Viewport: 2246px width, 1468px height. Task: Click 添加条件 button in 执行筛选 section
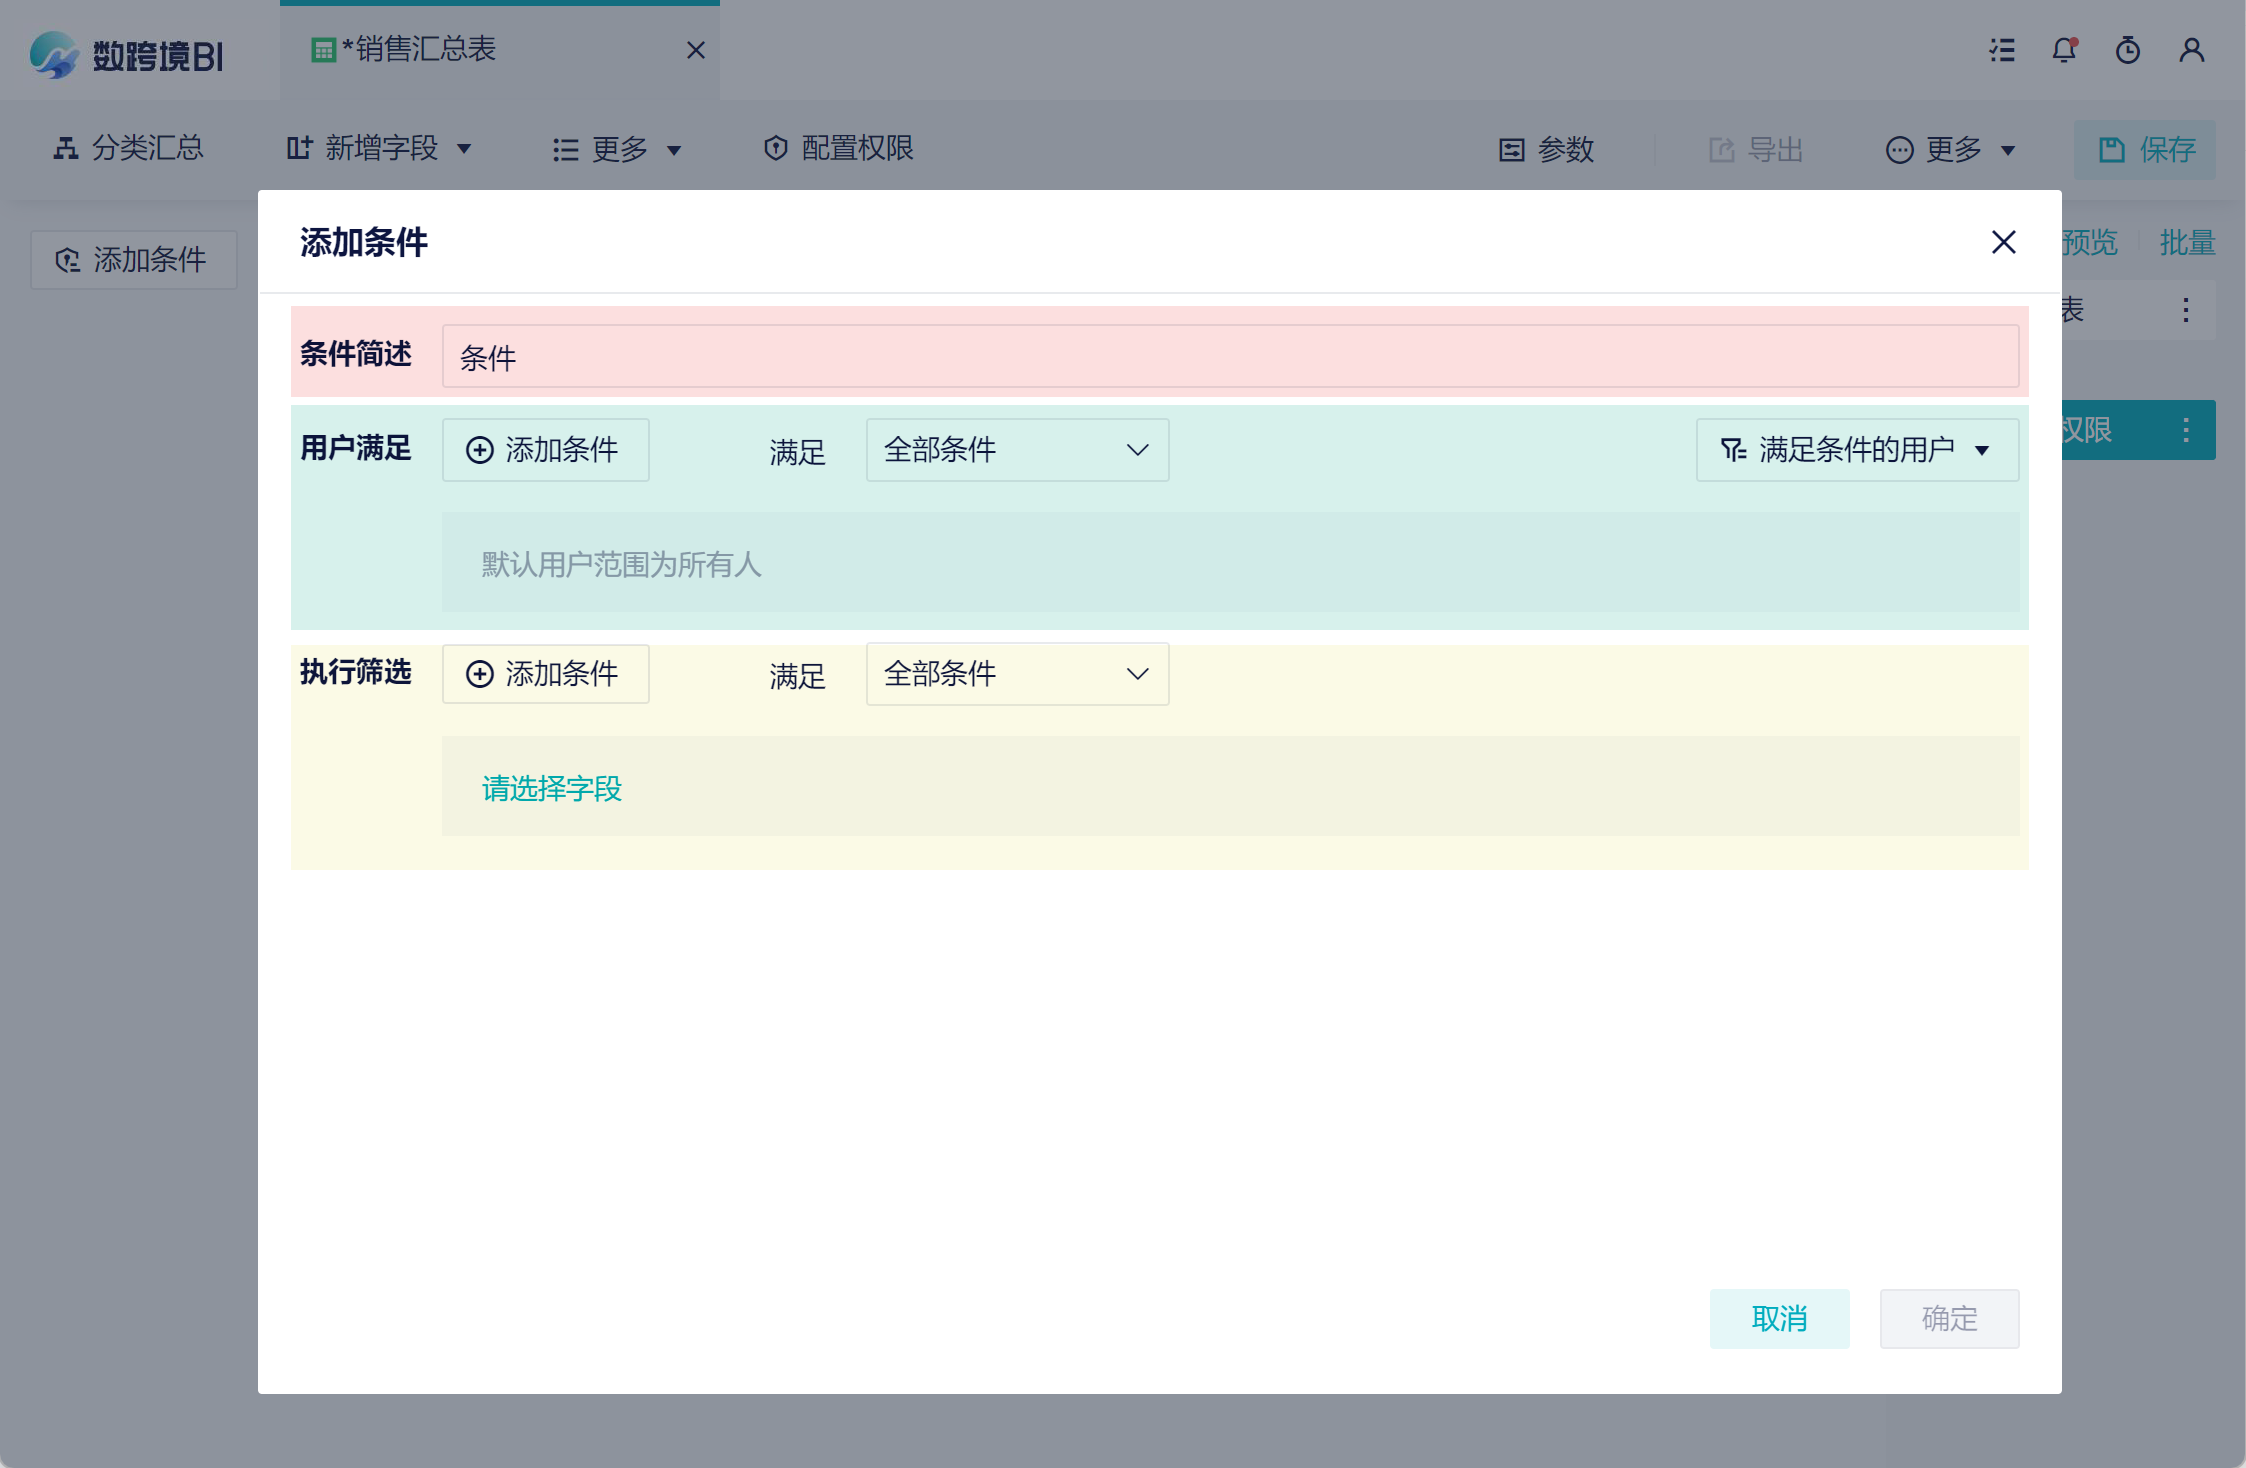[x=545, y=674]
